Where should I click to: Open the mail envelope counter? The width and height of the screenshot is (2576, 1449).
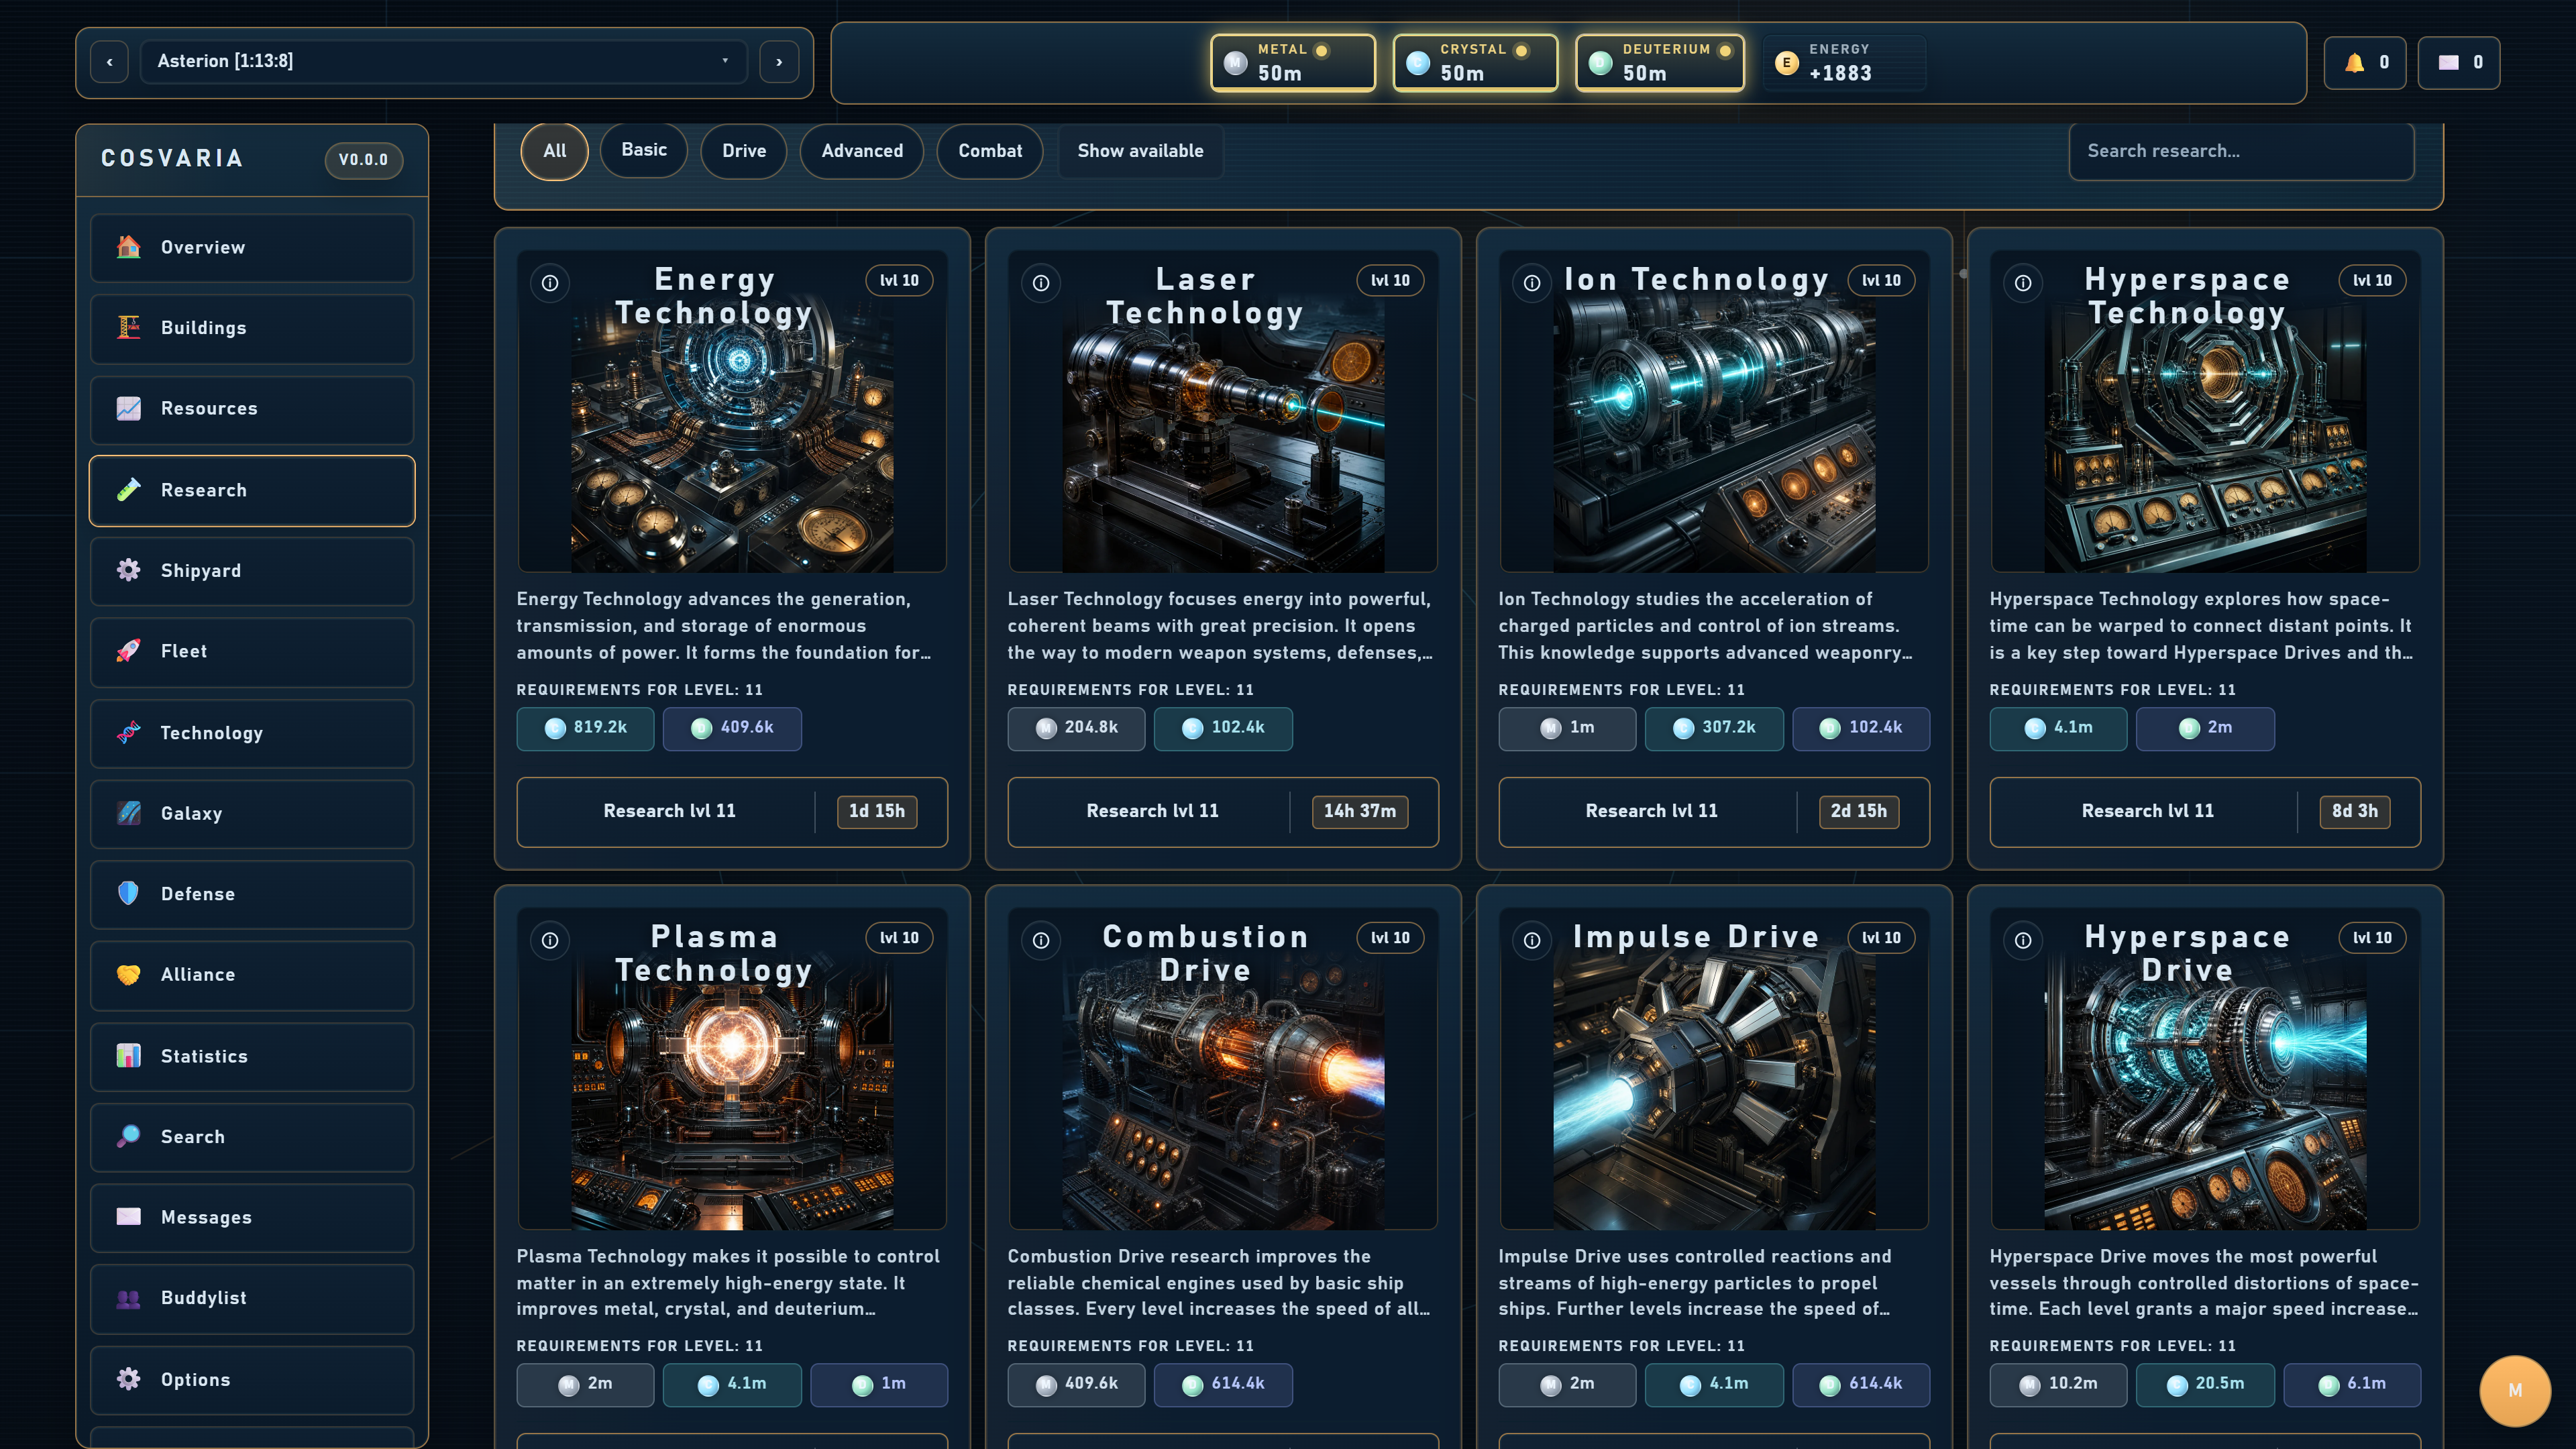point(2459,63)
